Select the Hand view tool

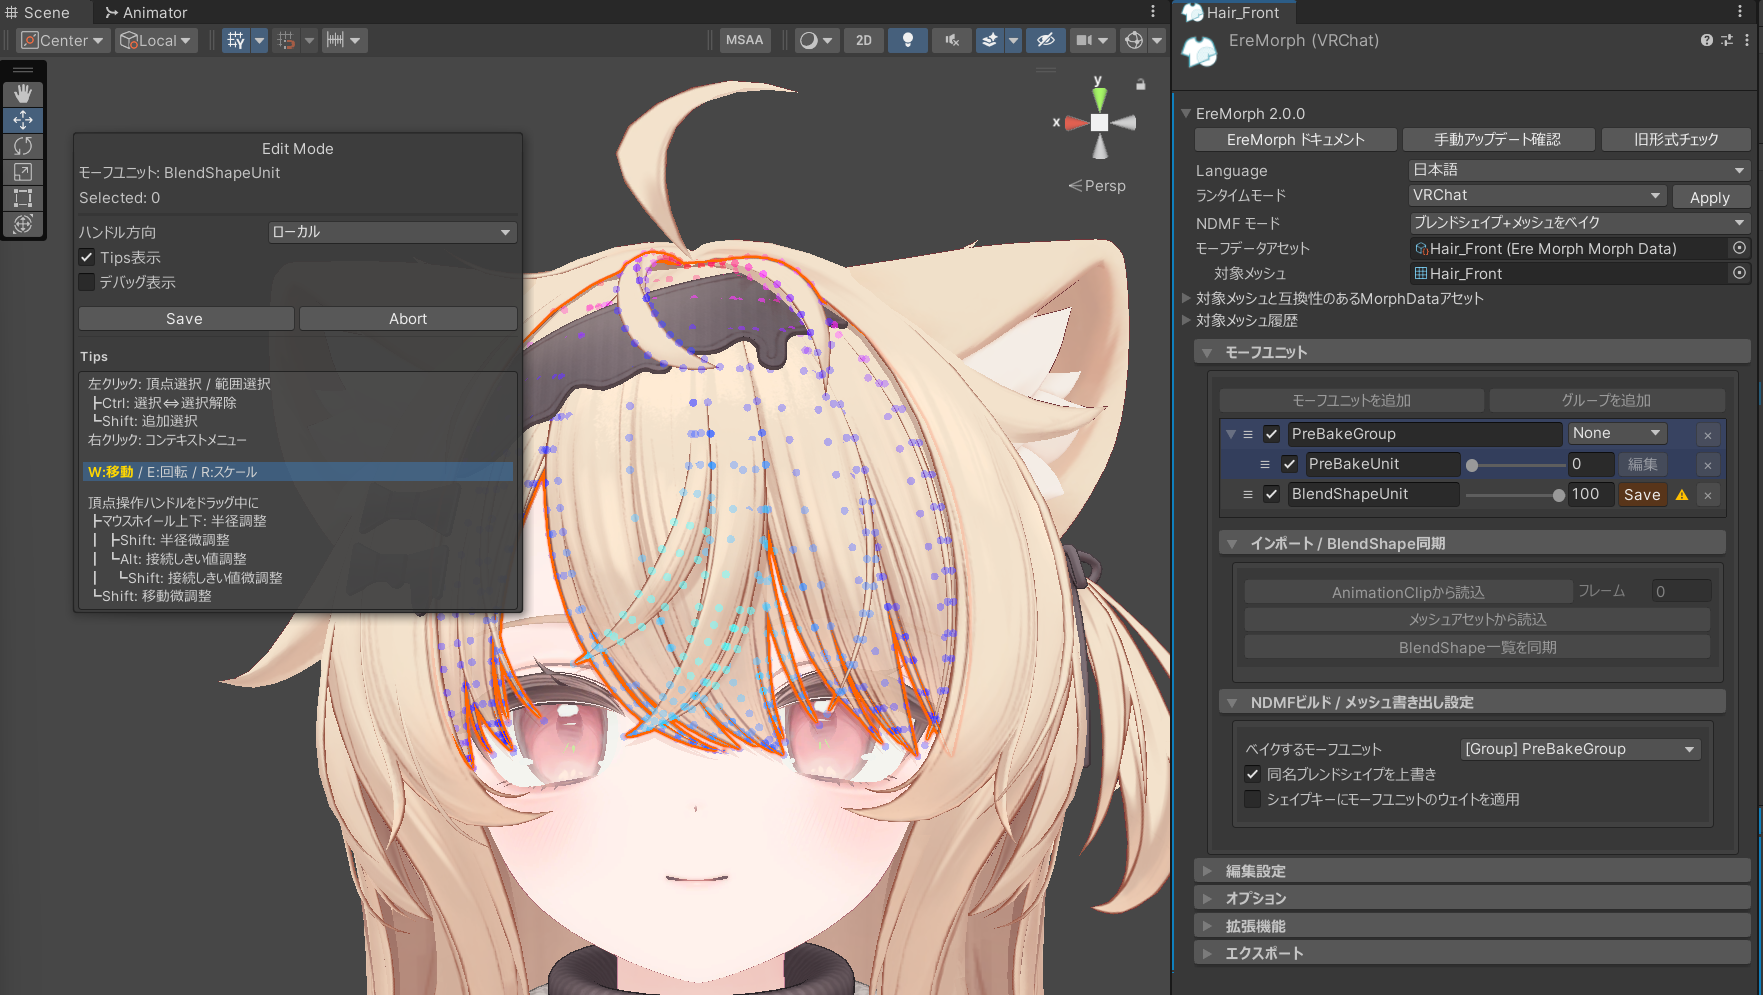tap(23, 93)
